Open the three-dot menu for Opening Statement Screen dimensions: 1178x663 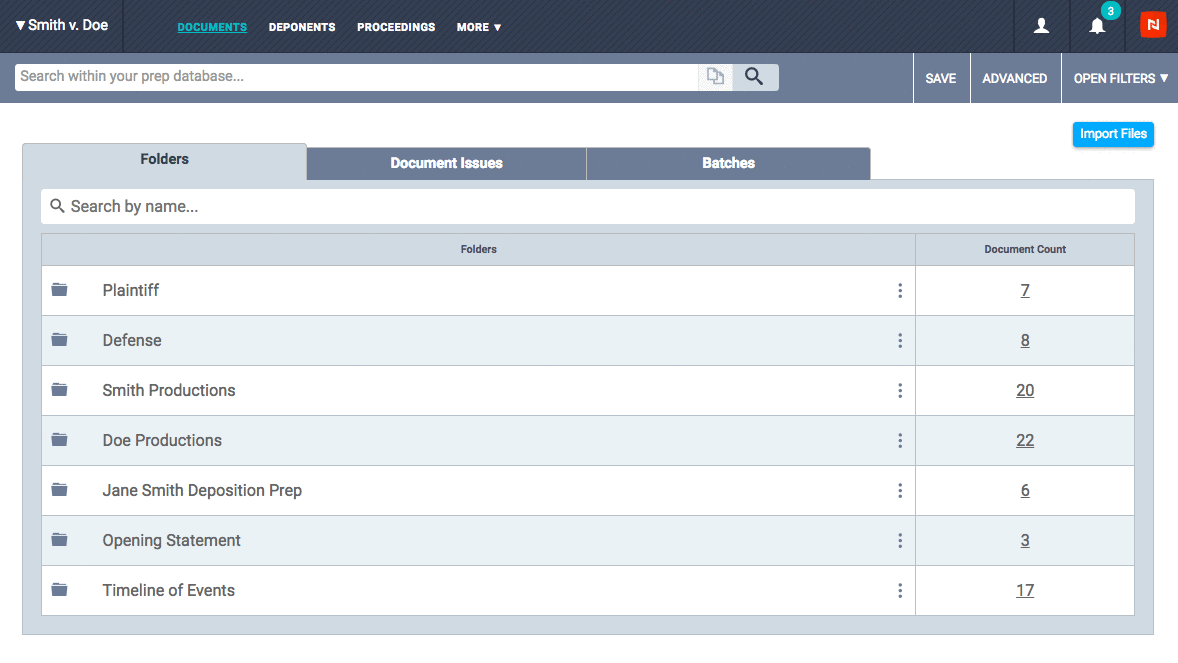(900, 540)
